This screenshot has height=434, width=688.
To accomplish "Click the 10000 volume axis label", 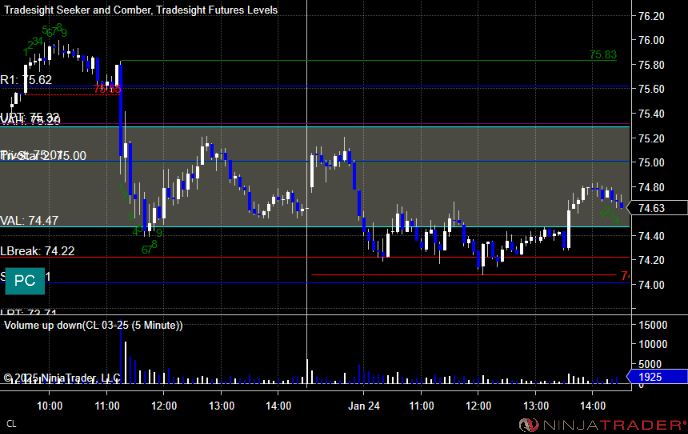I will [653, 344].
